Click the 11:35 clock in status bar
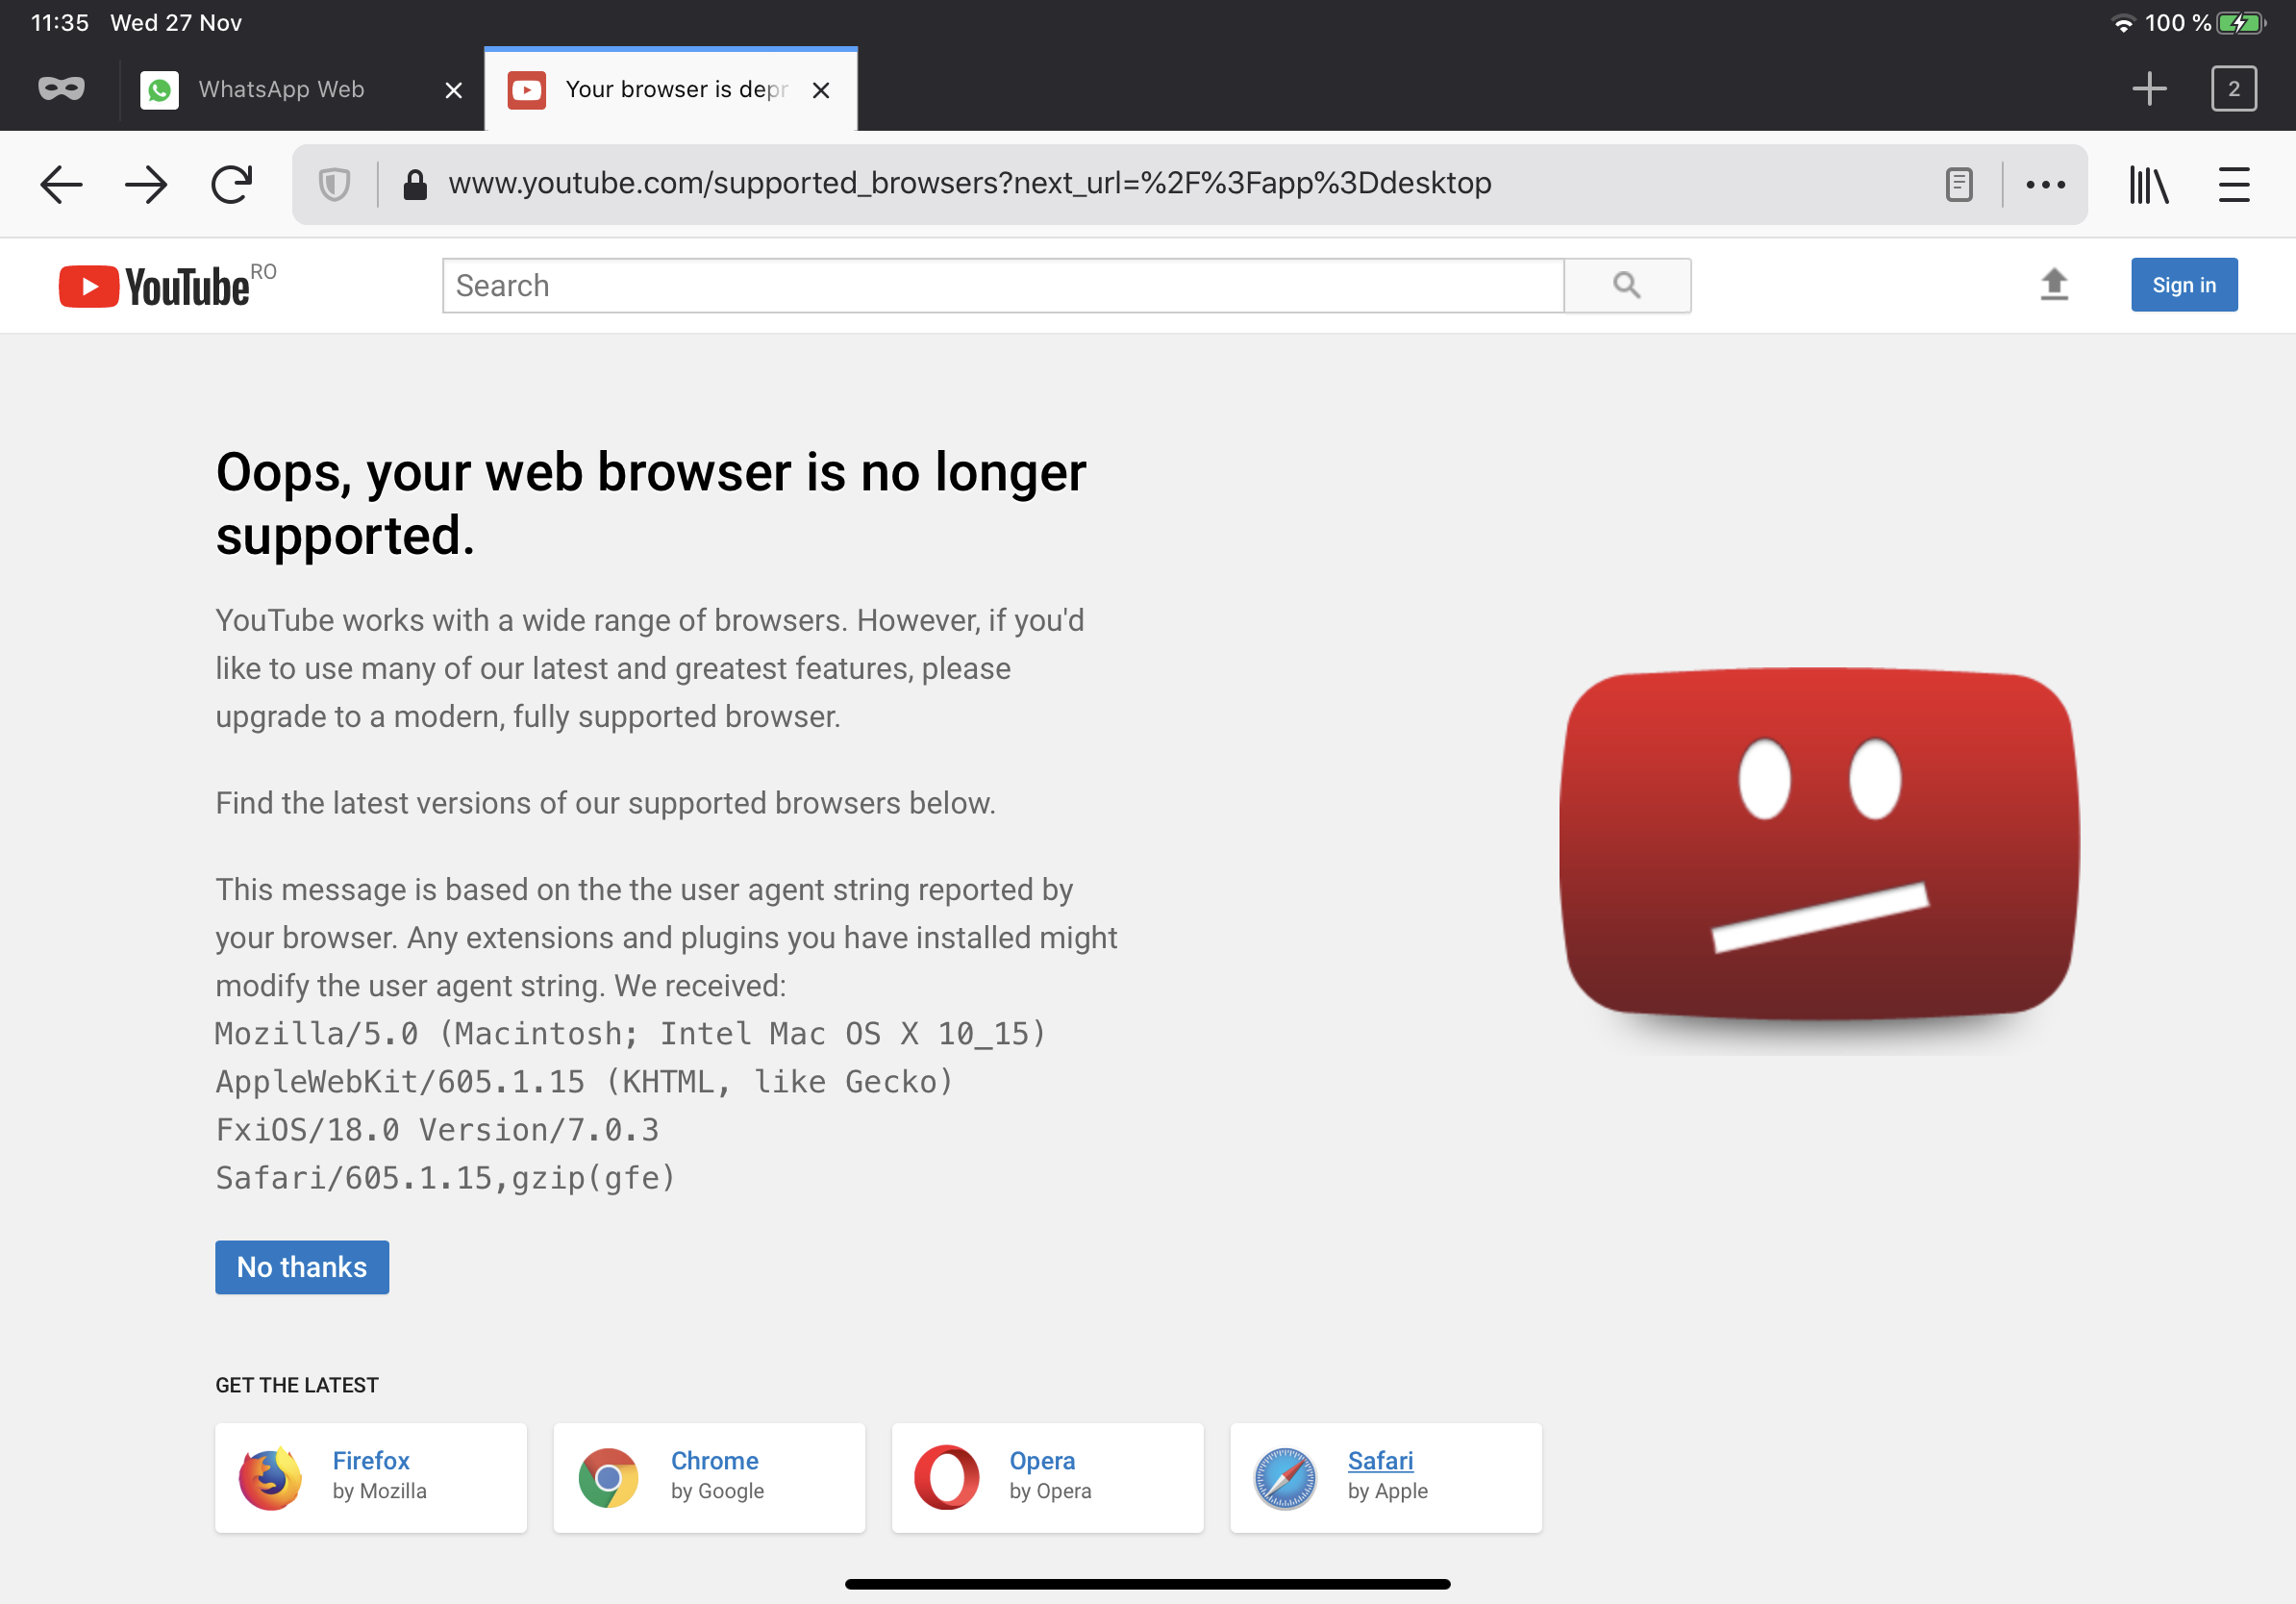 60,22
